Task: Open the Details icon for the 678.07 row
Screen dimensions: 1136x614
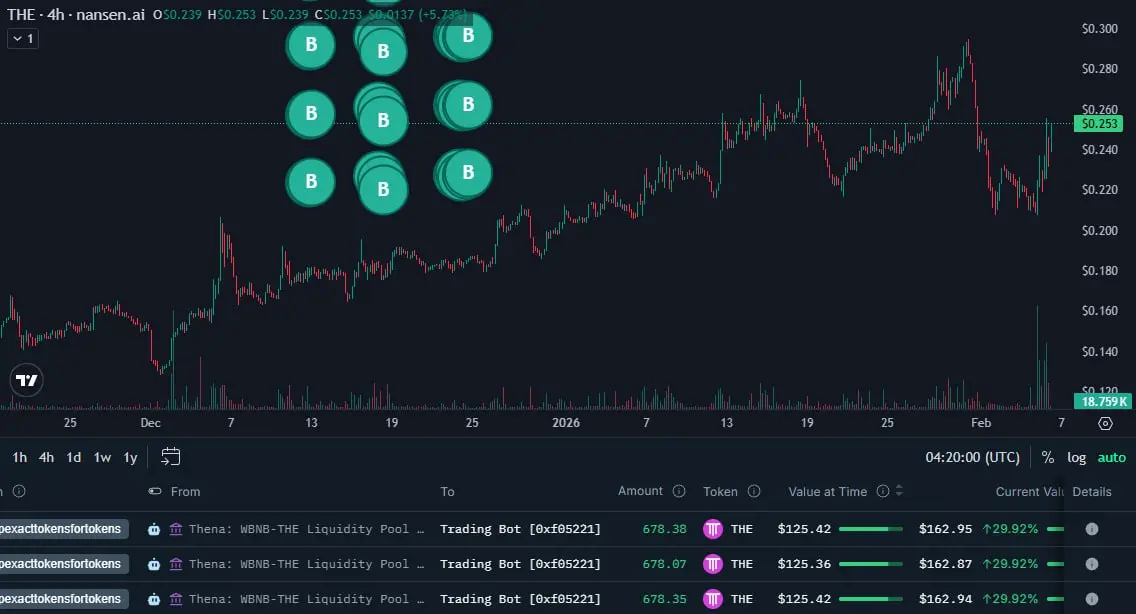Action: pos(1092,564)
